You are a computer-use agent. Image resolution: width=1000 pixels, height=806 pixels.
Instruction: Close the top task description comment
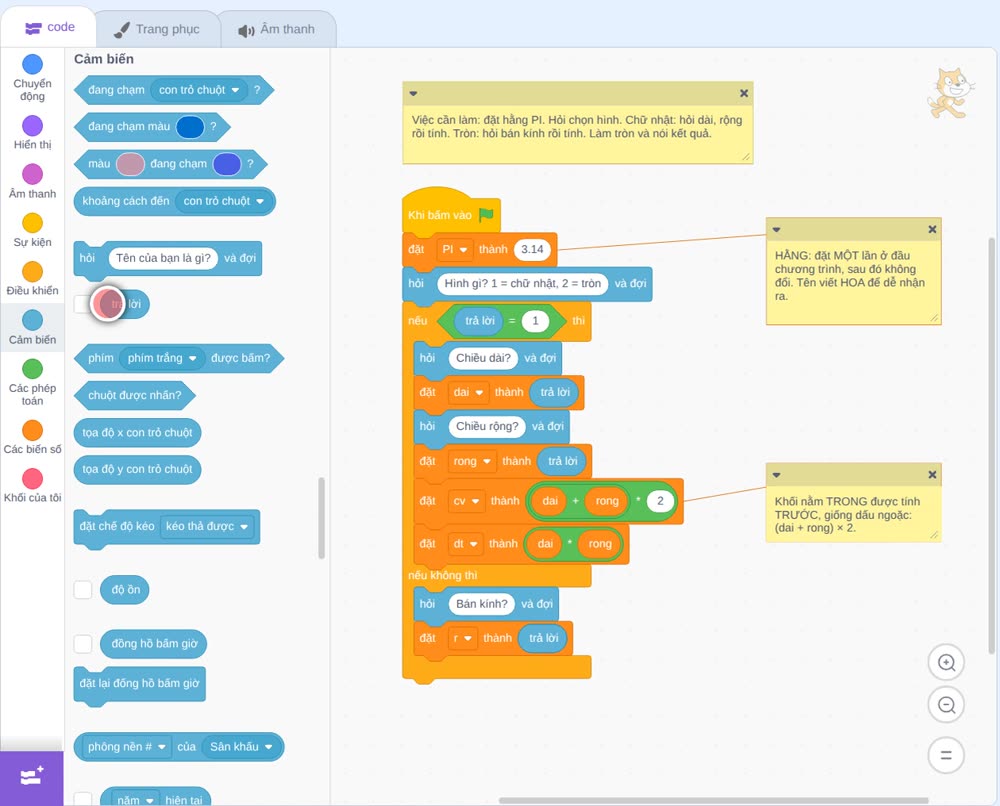[744, 93]
